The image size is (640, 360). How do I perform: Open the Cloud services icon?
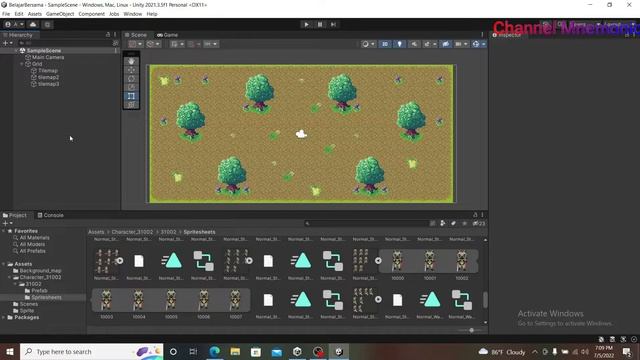click(33, 24)
